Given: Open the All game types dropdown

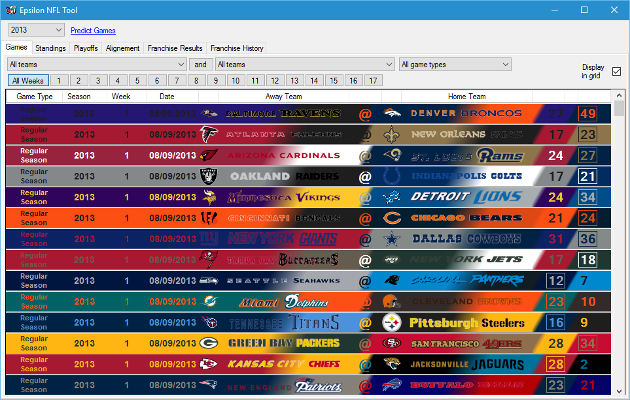Looking at the screenshot, I should pos(455,64).
